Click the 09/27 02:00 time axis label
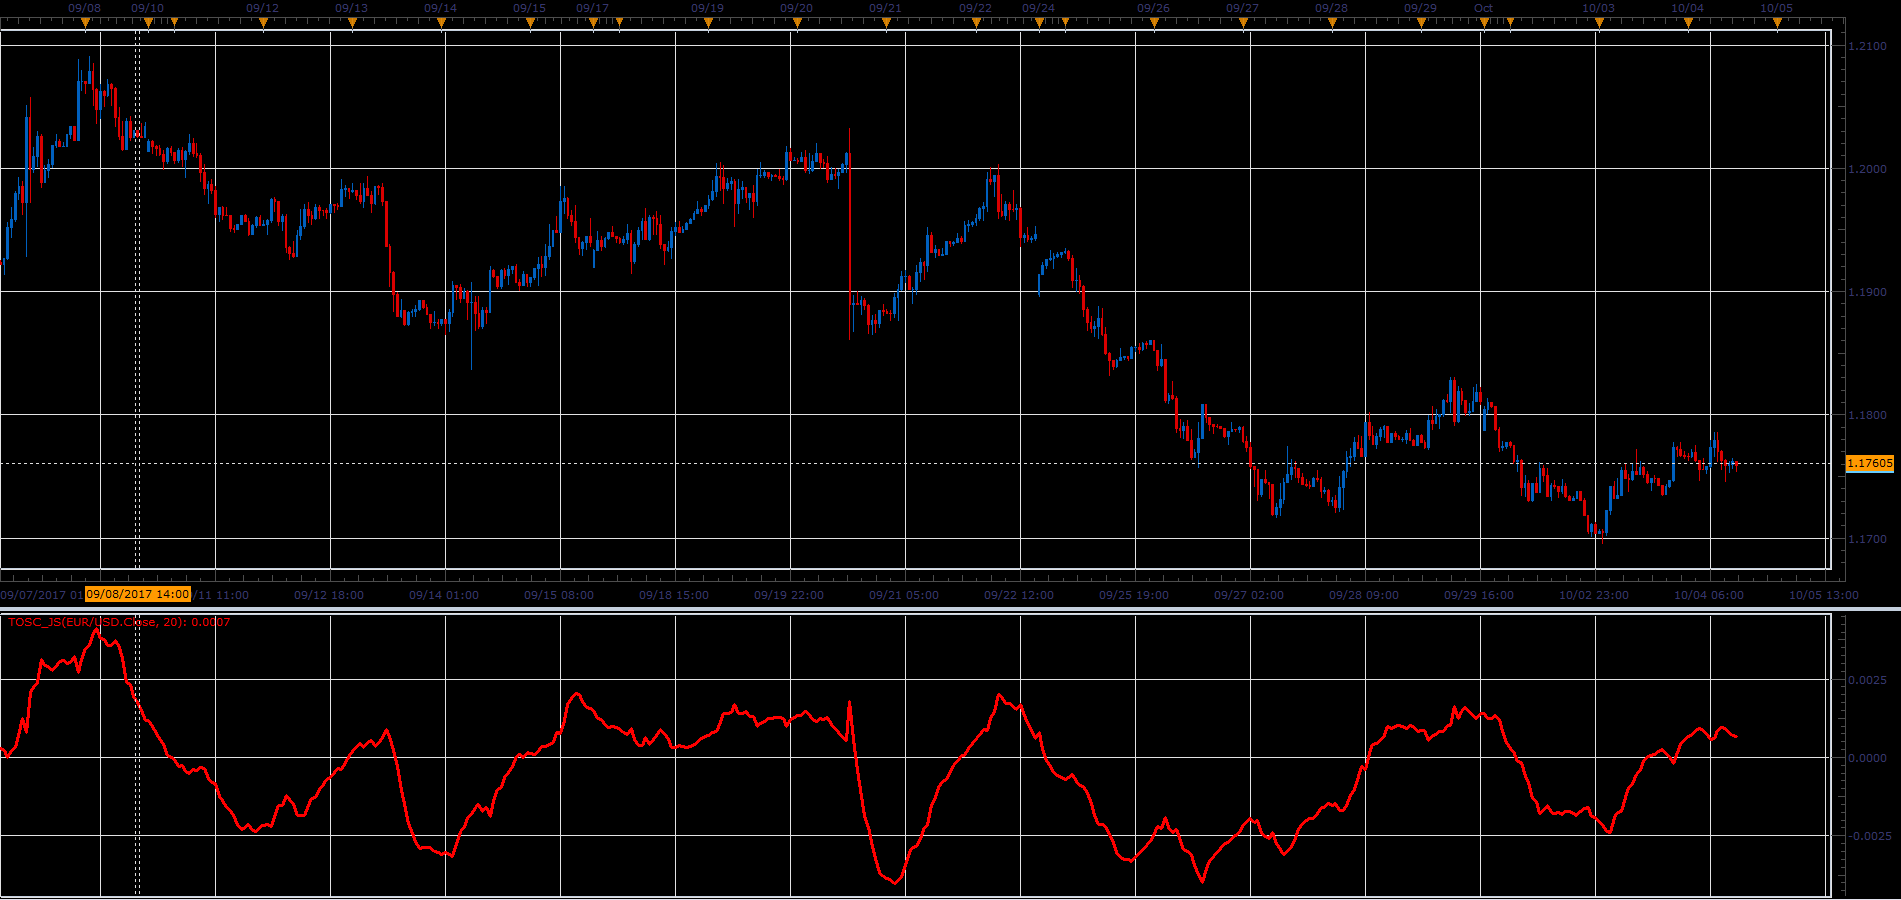Screen dimensions: 1901x900 1249,595
